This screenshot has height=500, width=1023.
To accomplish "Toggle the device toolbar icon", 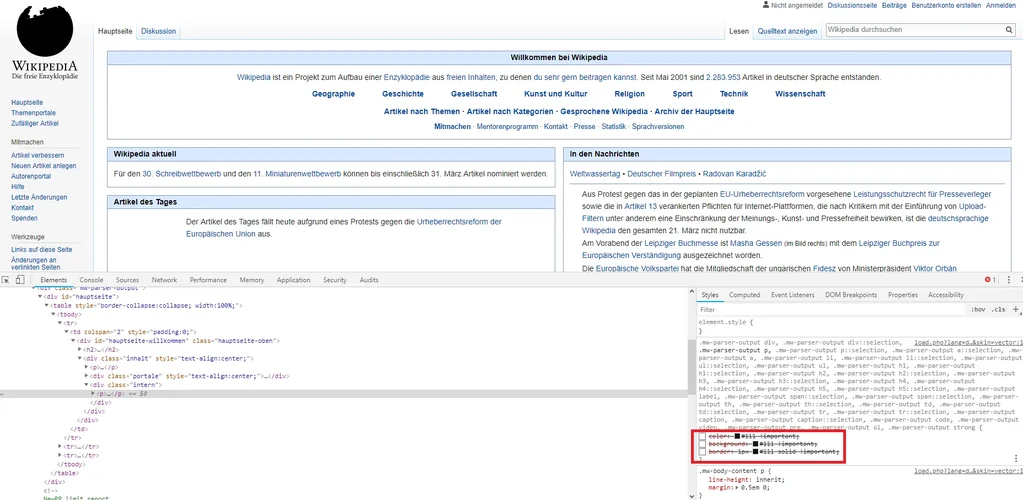I will coord(20,280).
